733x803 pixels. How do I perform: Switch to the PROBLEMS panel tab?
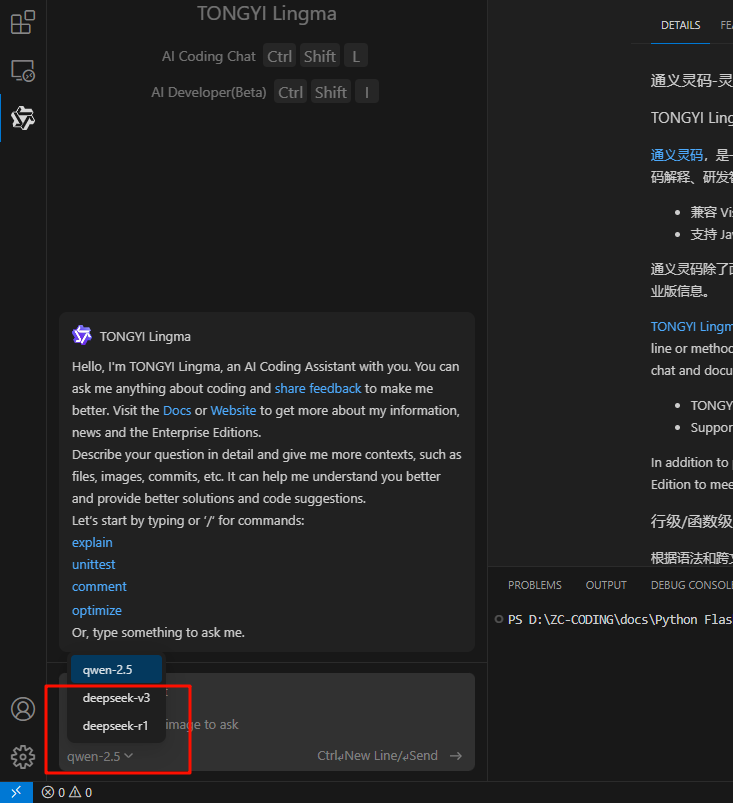click(x=535, y=585)
